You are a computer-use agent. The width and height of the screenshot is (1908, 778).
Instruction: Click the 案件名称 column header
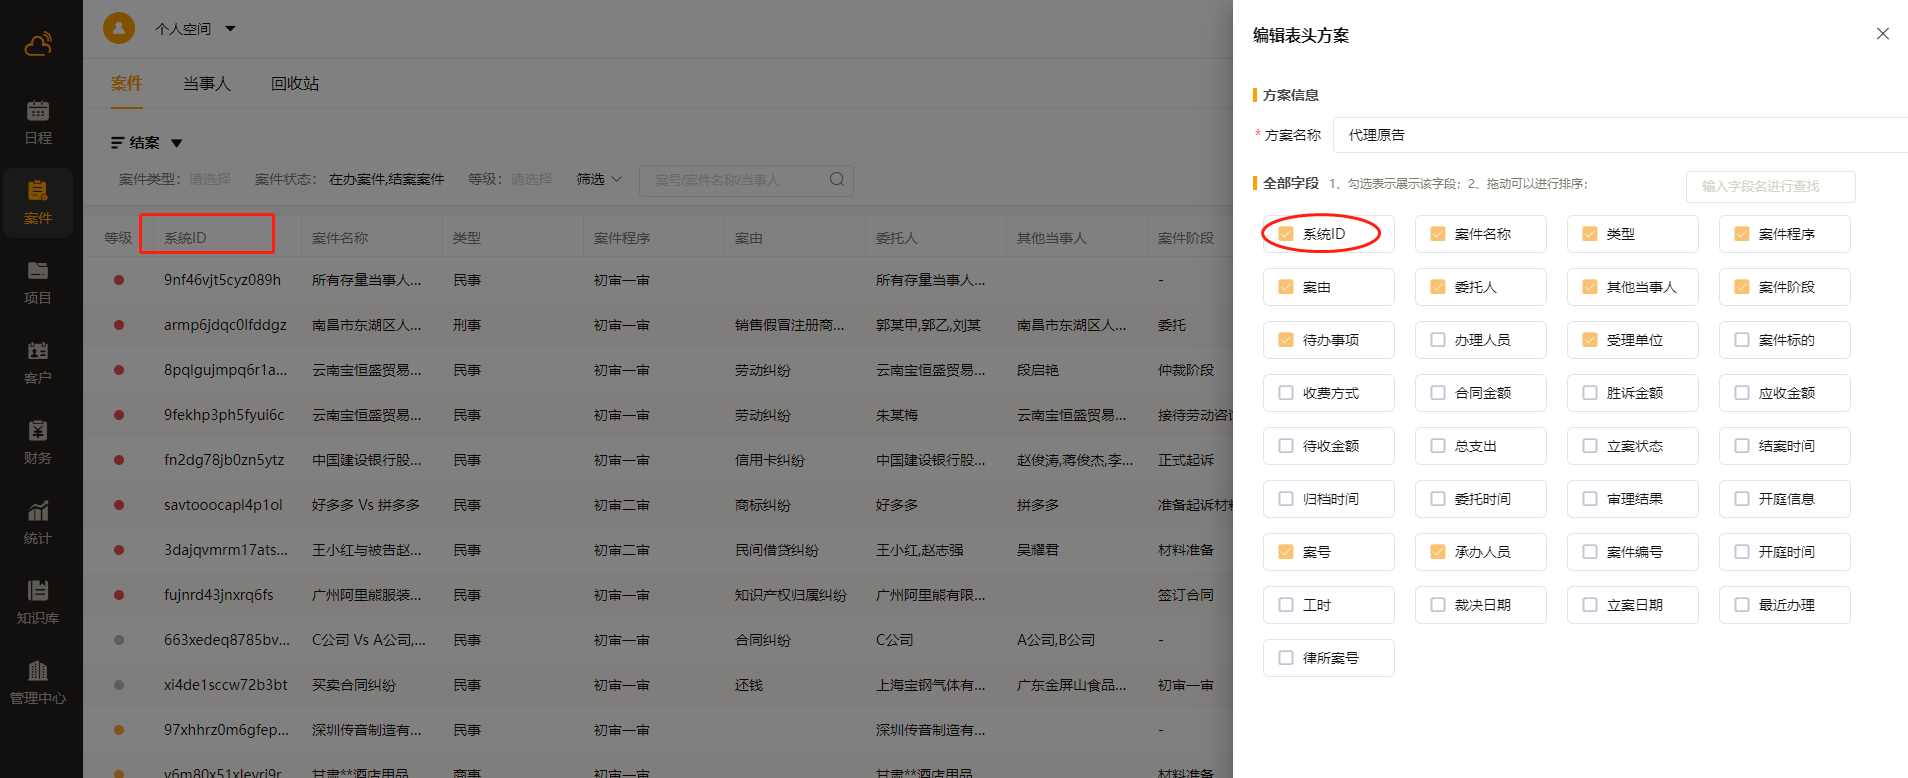tap(340, 238)
